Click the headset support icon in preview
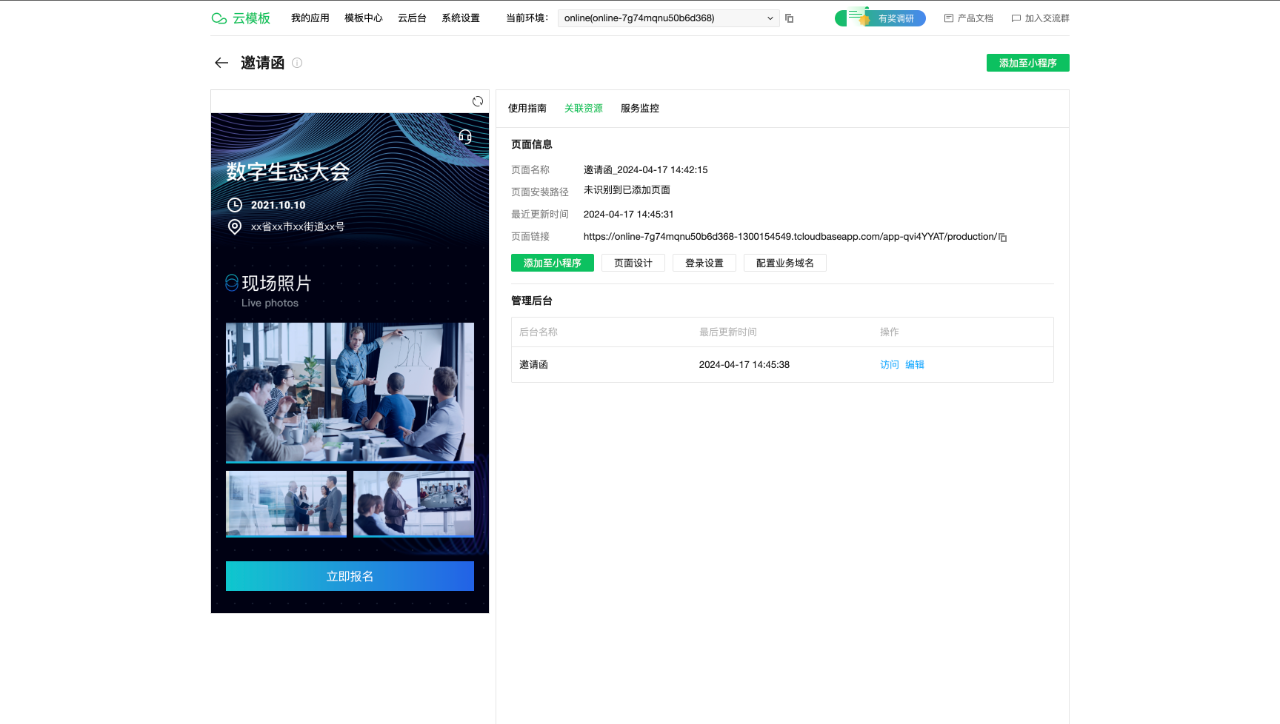The image size is (1280, 724). (465, 137)
